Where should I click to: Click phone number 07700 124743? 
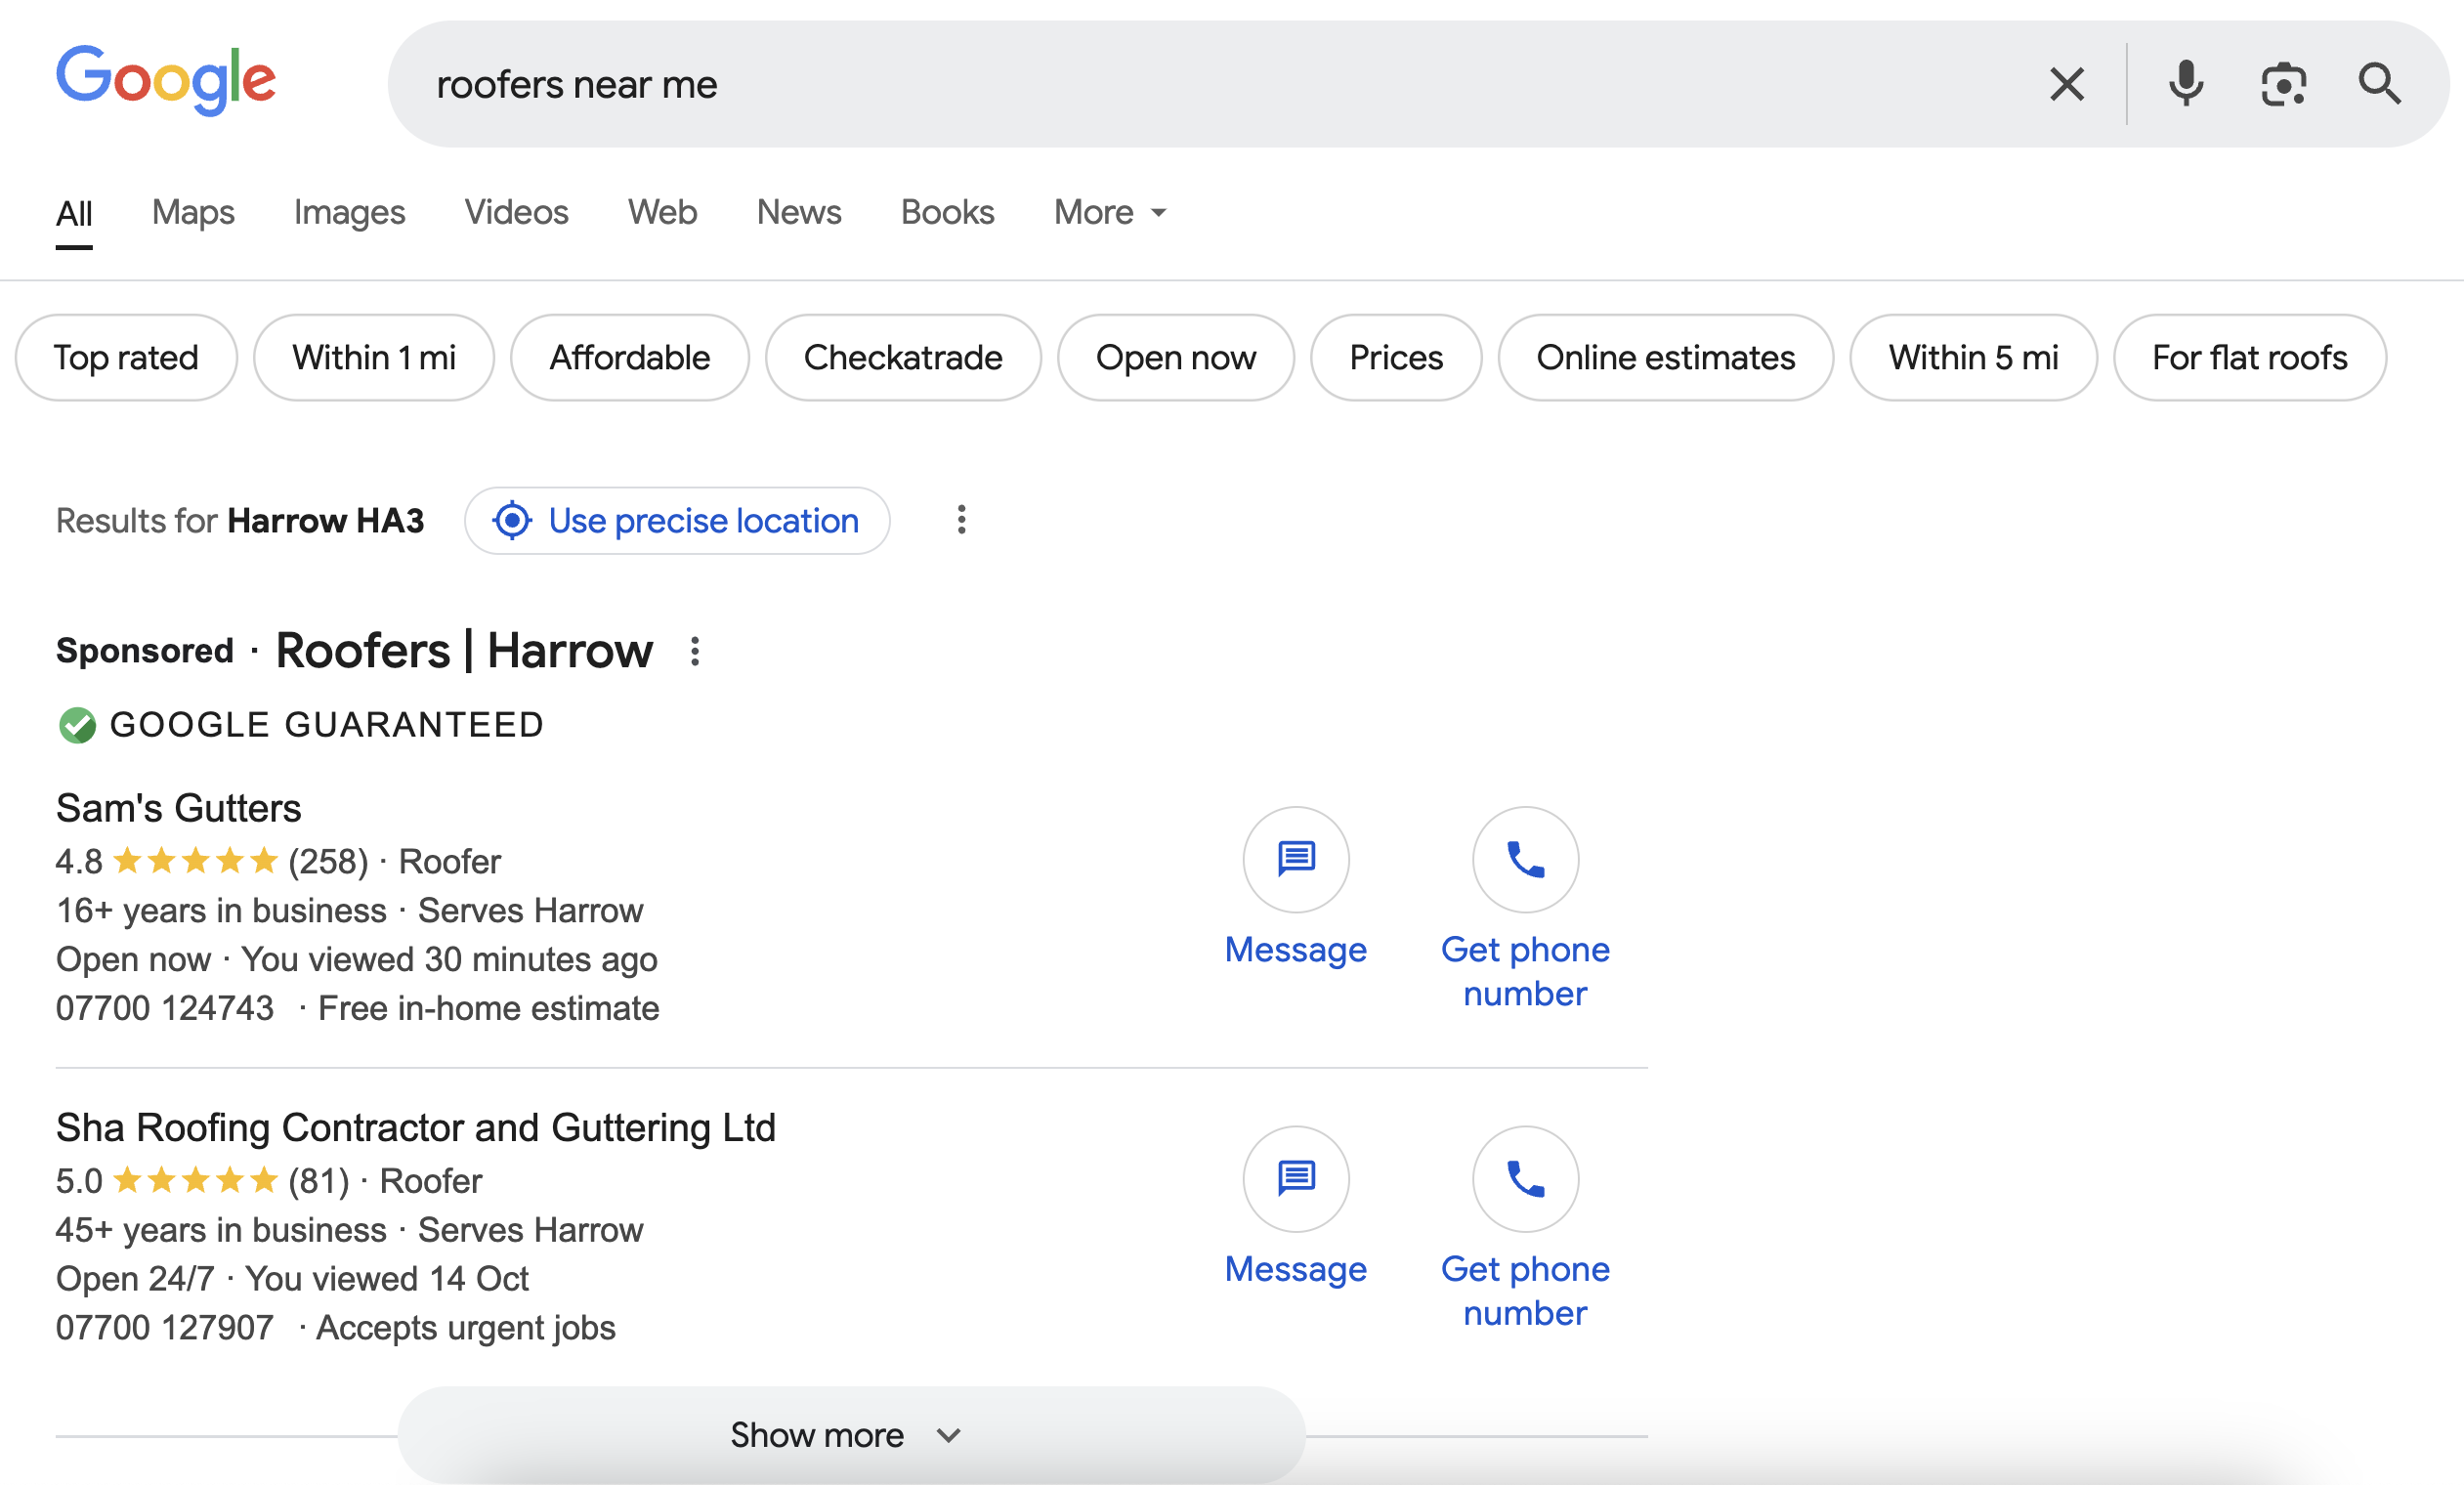(165, 1008)
